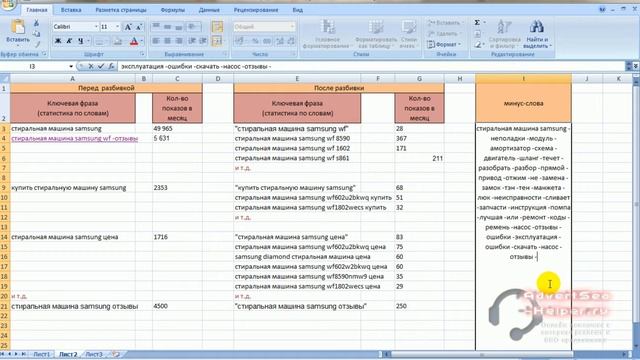This screenshot has width=640, height=360.
Task: Click the Shrink Font small A icon
Action: point(139,27)
